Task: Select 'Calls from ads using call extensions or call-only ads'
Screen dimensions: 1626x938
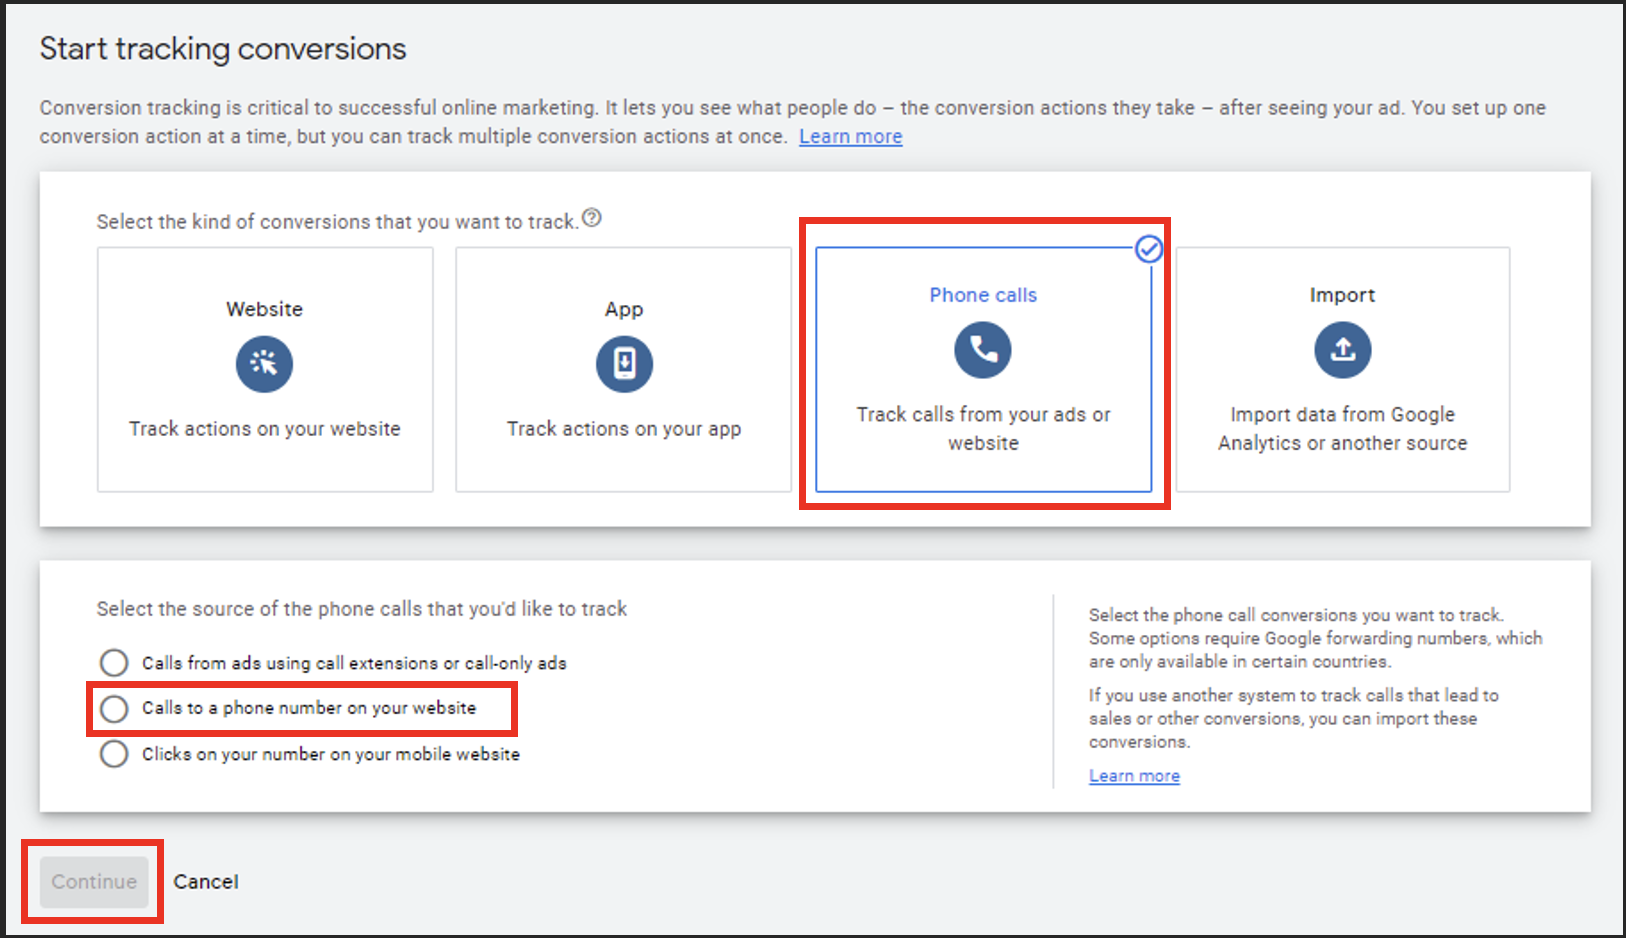Action: pos(114,662)
